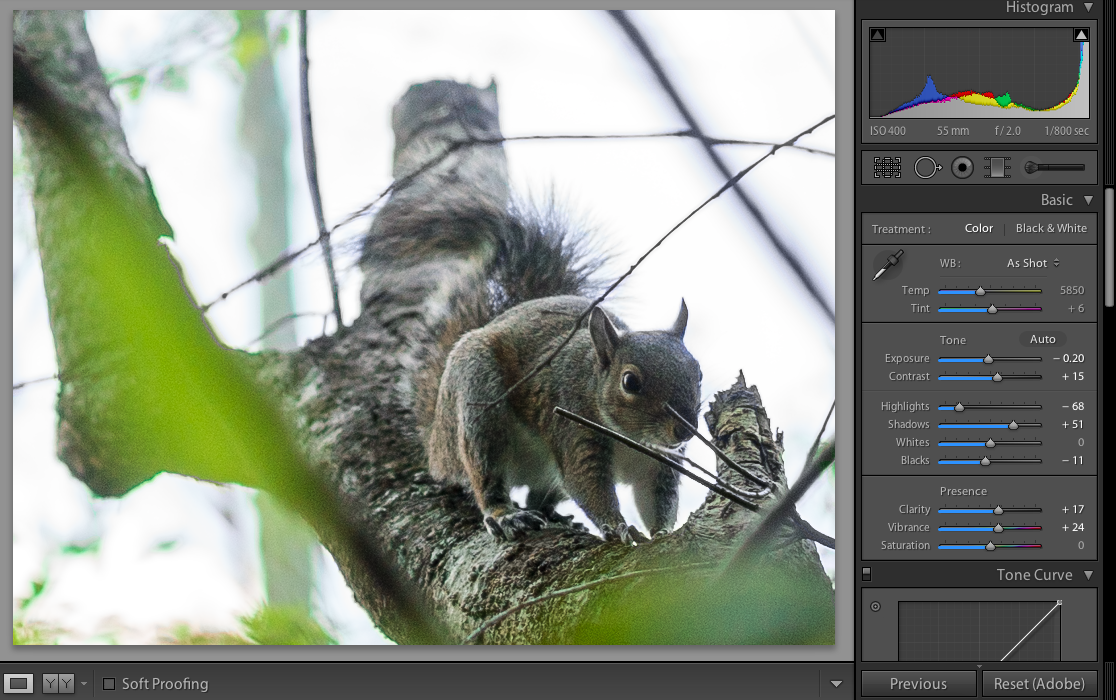This screenshot has height=700, width=1116.
Task: Collapse the Histogram panel
Action: point(1088,8)
